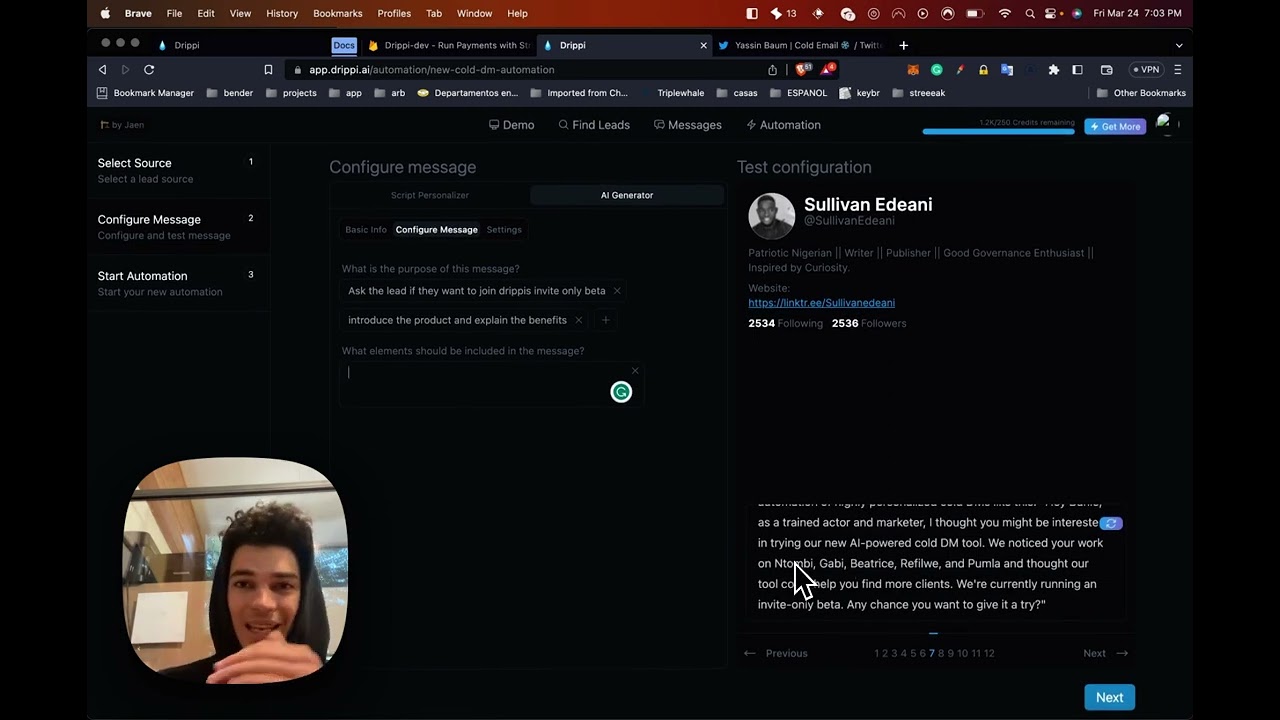Open Find Leads page
Image resolution: width=1280 pixels, height=720 pixels.
(x=594, y=125)
